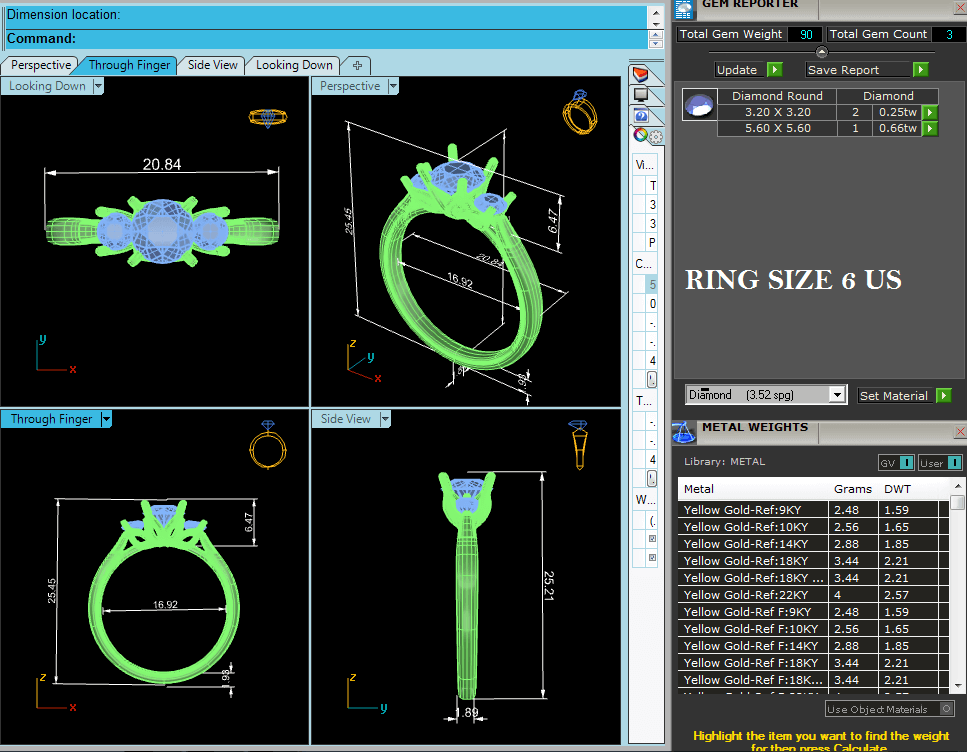The image size is (967, 752).
Task: Switch to the Side View tab
Action: pyautogui.click(x=212, y=65)
